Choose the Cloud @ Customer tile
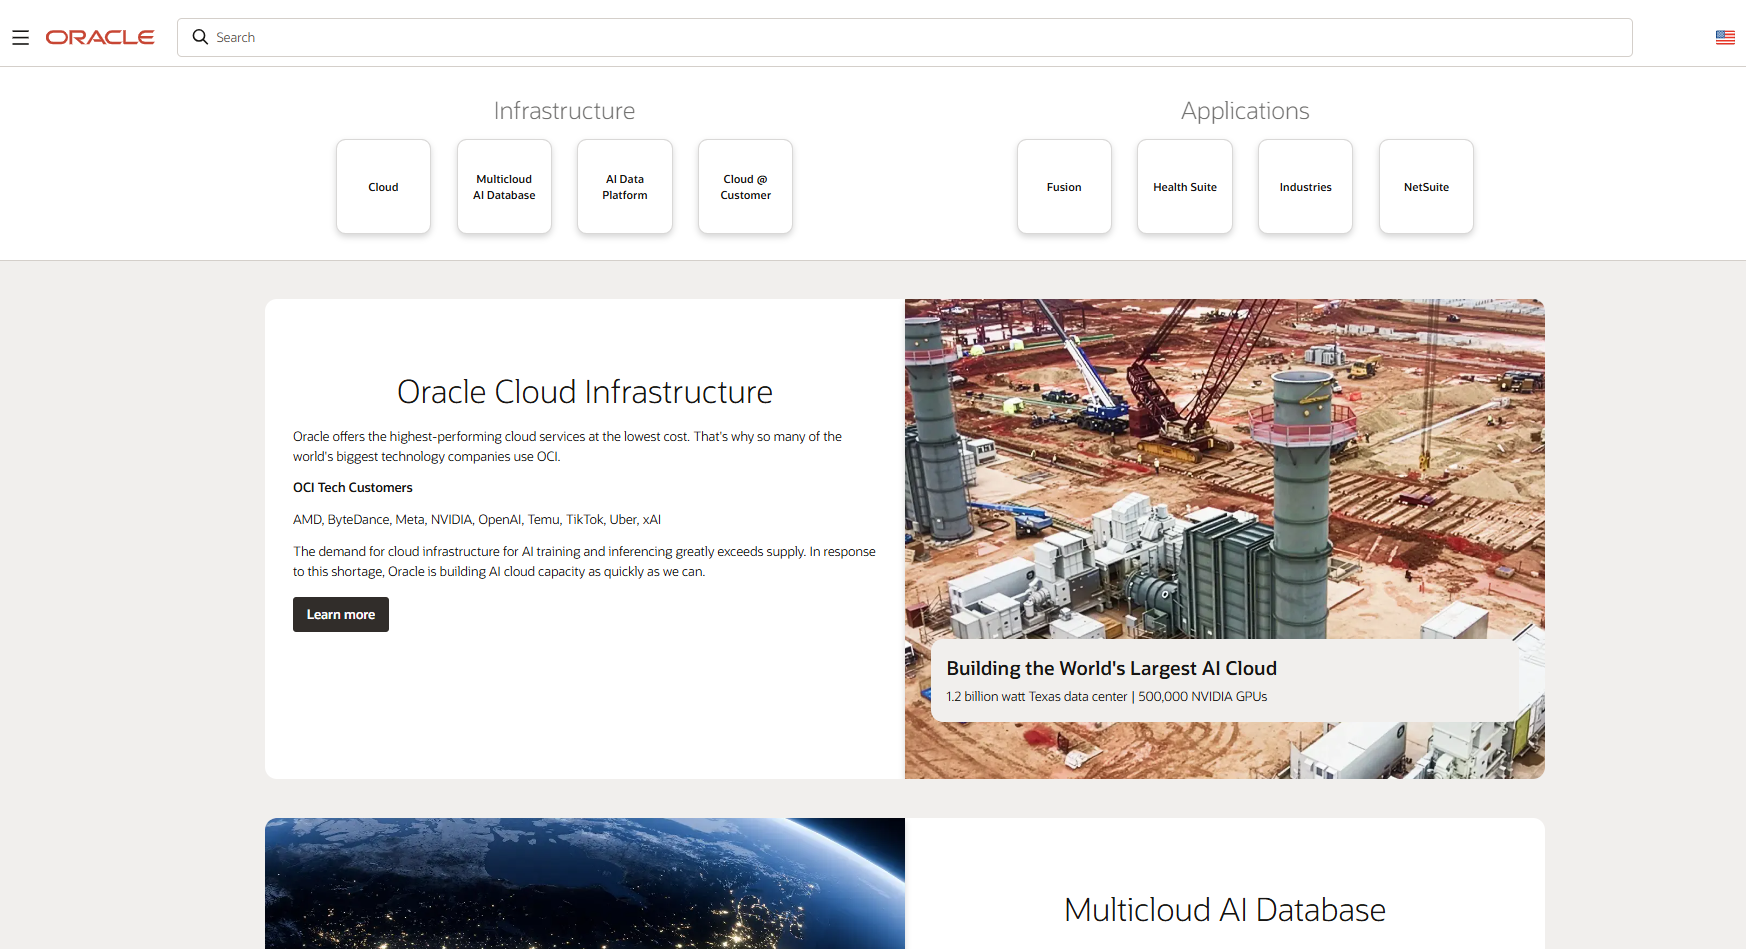 [x=745, y=187]
